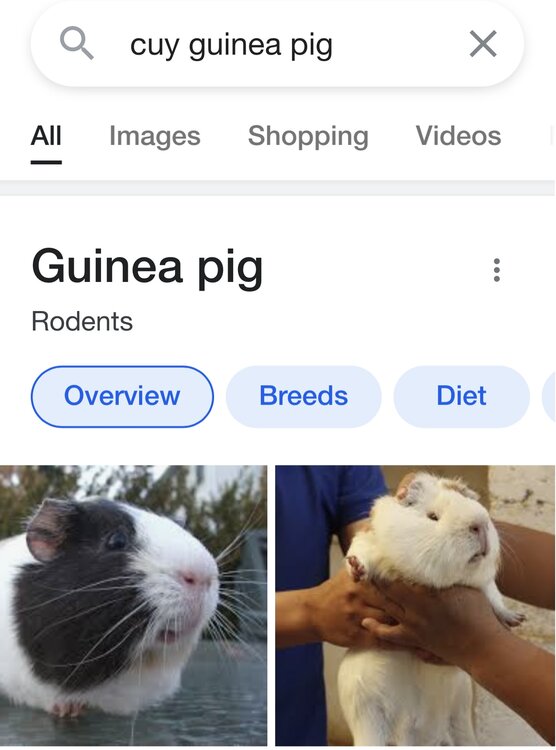
Task: Focus the 'cuy guinea pig' search field
Action: (277, 44)
